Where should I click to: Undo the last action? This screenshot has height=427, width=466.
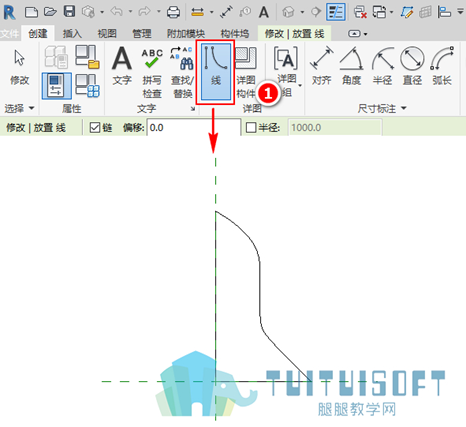(x=116, y=12)
